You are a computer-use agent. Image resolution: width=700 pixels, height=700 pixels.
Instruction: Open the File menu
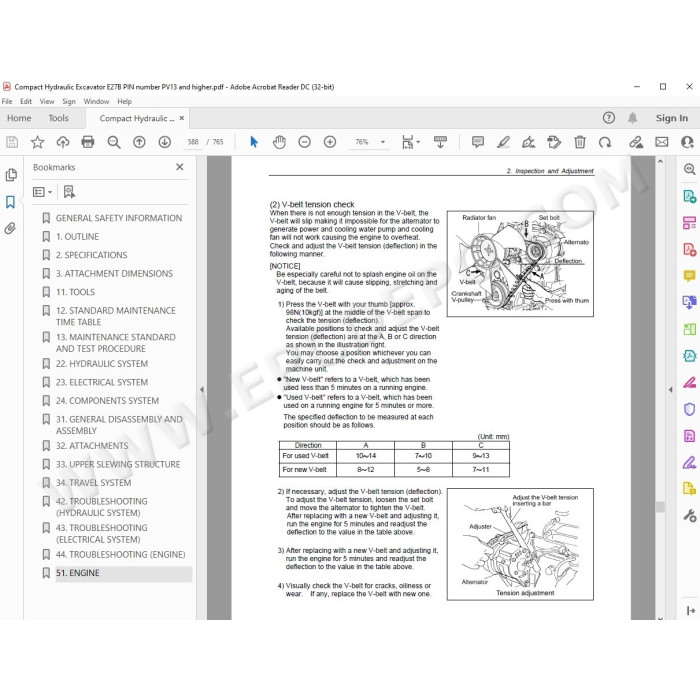click(x=7, y=101)
